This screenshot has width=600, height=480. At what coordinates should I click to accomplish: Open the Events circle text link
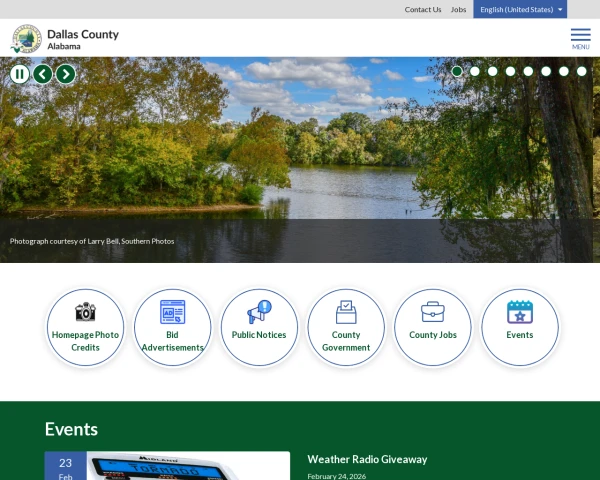pos(520,335)
